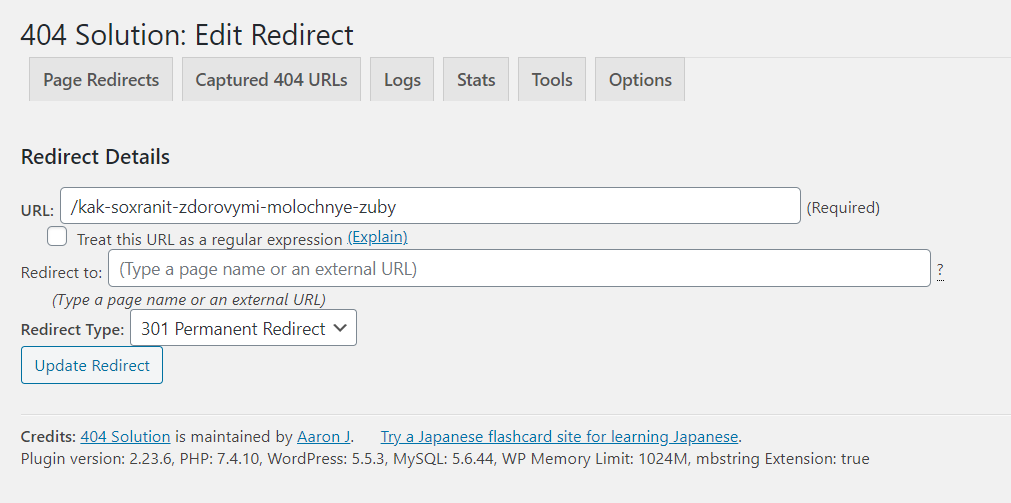The image size is (1011, 503).
Task: Click the Explain link
Action: pos(377,237)
